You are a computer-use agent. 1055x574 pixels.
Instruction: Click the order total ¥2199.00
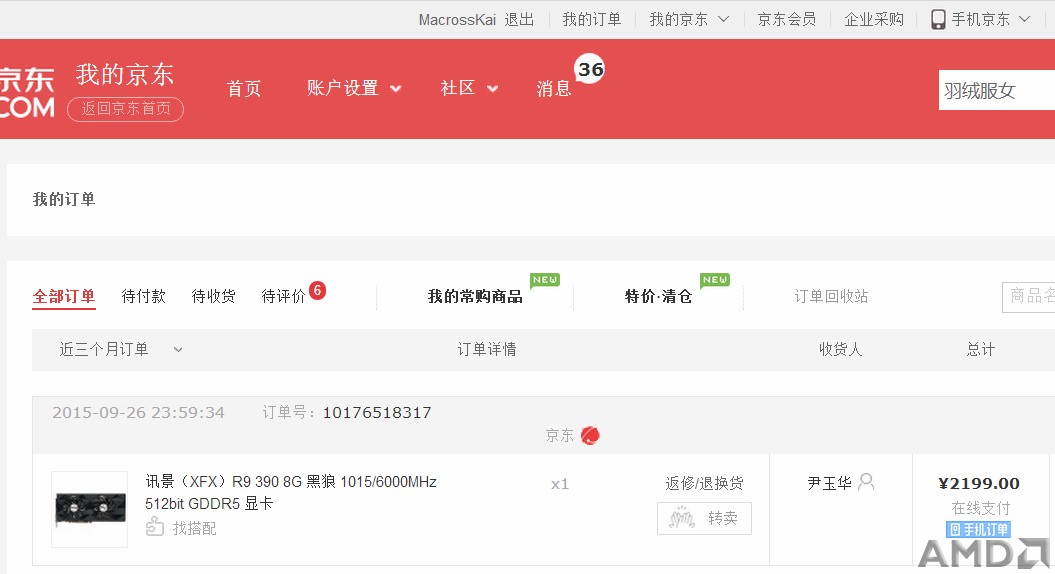[979, 483]
